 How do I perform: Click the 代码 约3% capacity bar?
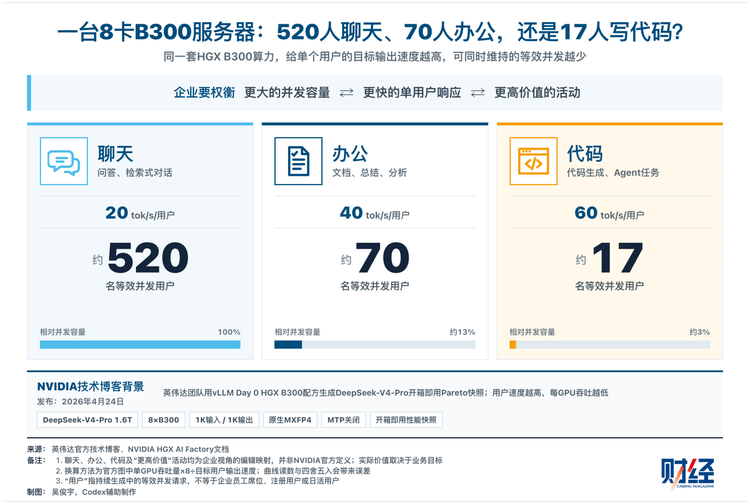coord(610,345)
